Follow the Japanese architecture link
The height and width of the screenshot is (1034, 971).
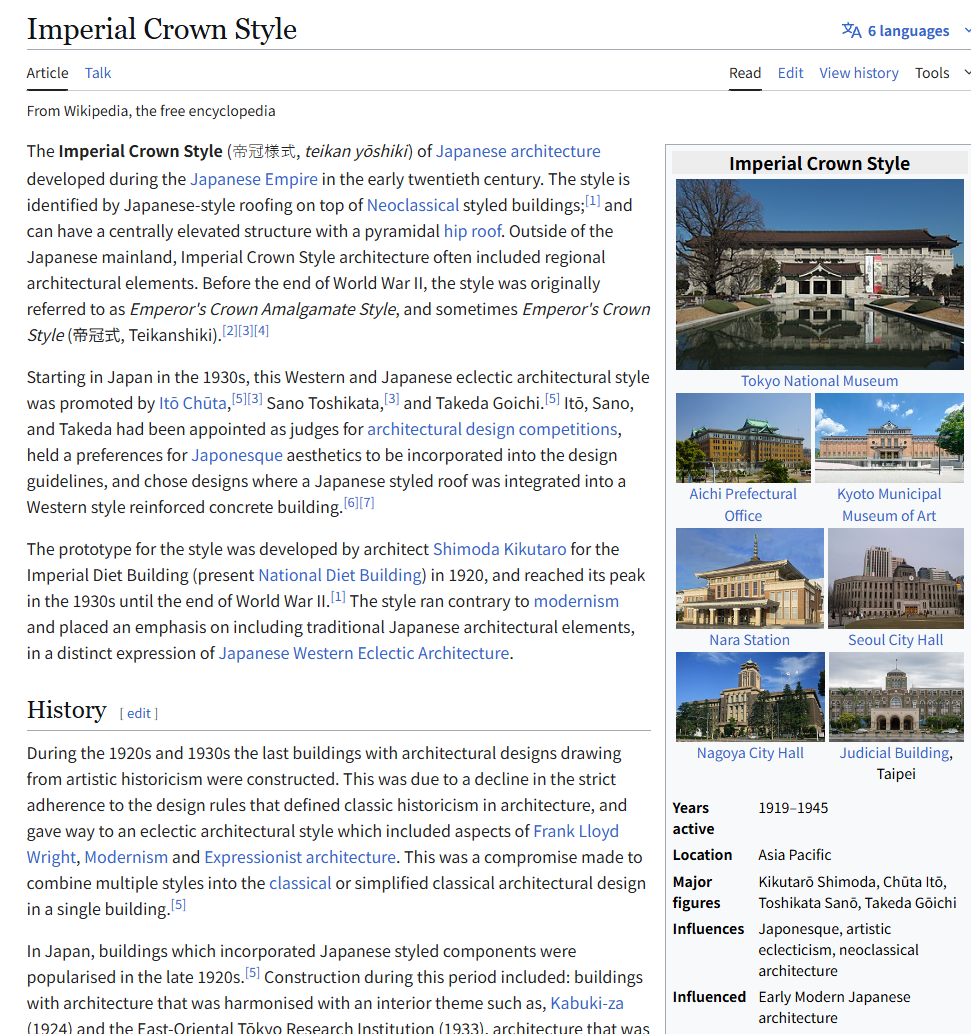click(518, 152)
